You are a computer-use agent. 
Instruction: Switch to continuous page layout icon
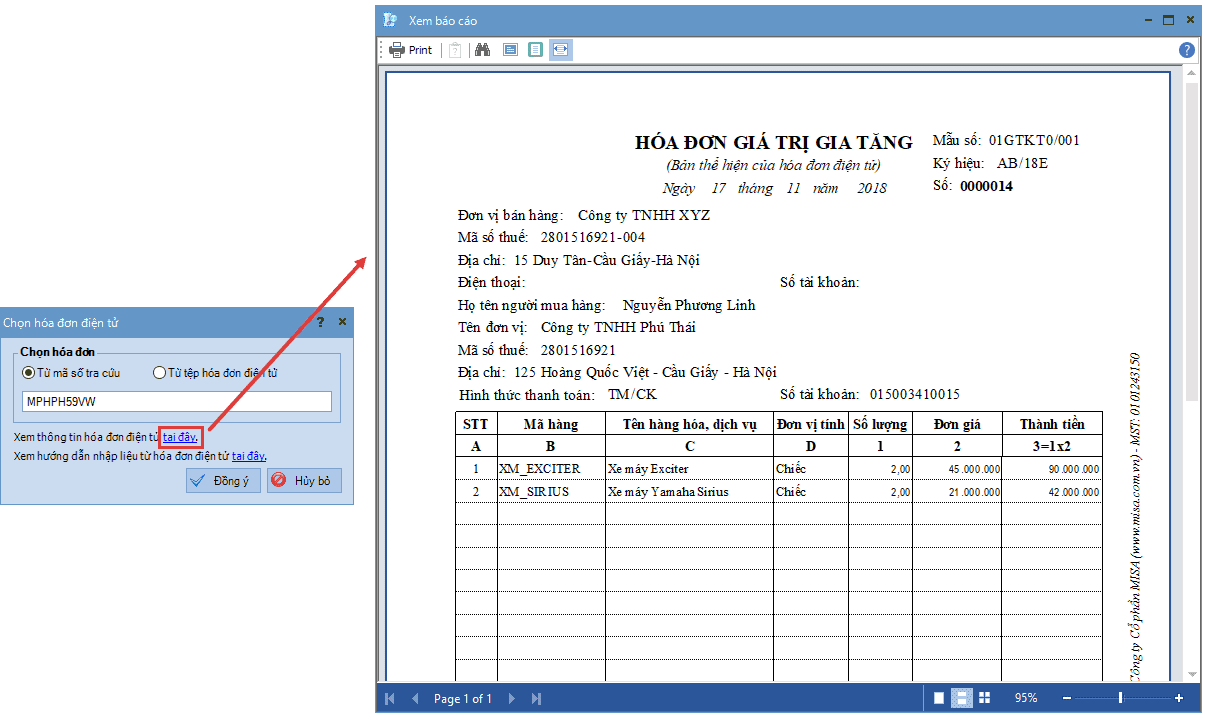click(961, 698)
